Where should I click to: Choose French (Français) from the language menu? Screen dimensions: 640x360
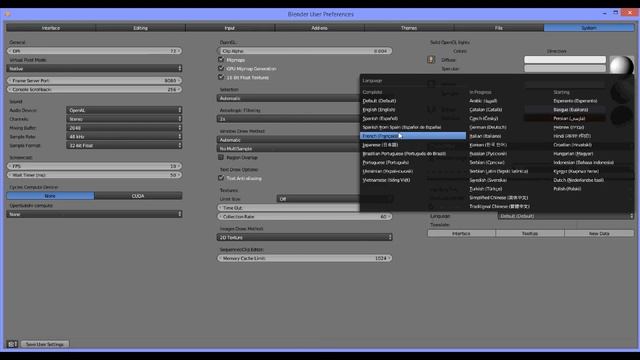click(x=413, y=136)
